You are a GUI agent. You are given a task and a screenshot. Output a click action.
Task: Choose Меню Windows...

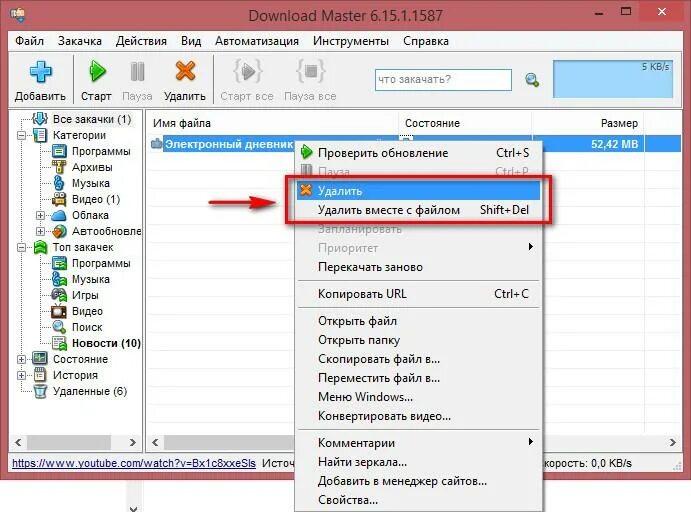pyautogui.click(x=418, y=397)
